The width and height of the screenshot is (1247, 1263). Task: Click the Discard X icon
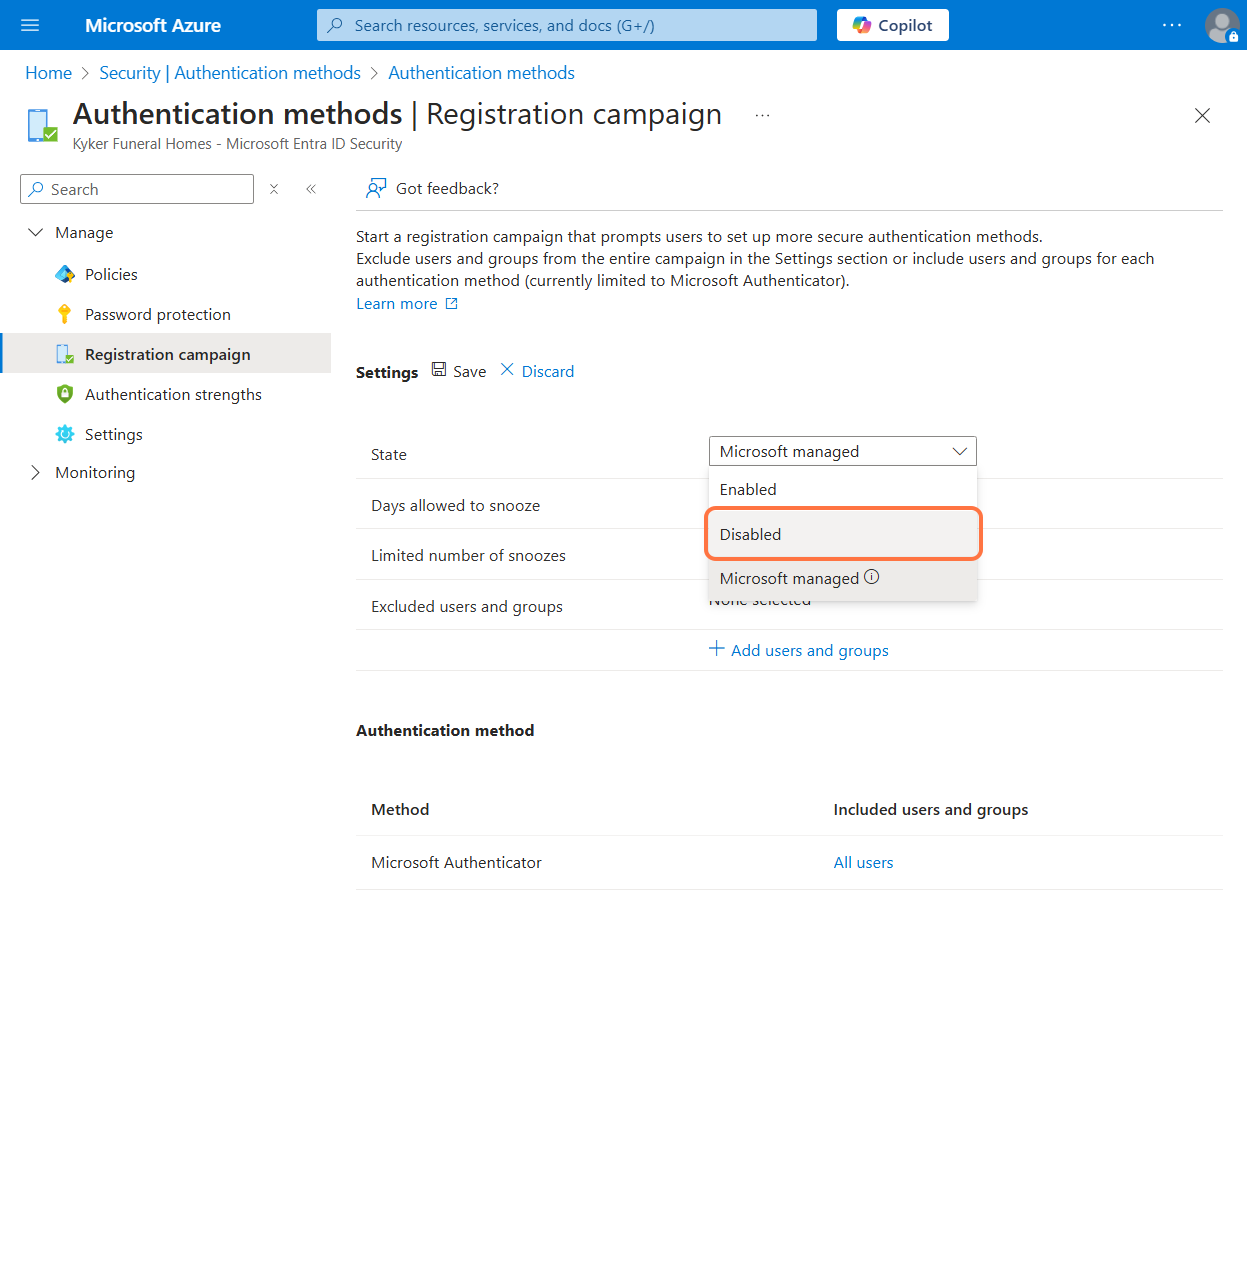507,370
